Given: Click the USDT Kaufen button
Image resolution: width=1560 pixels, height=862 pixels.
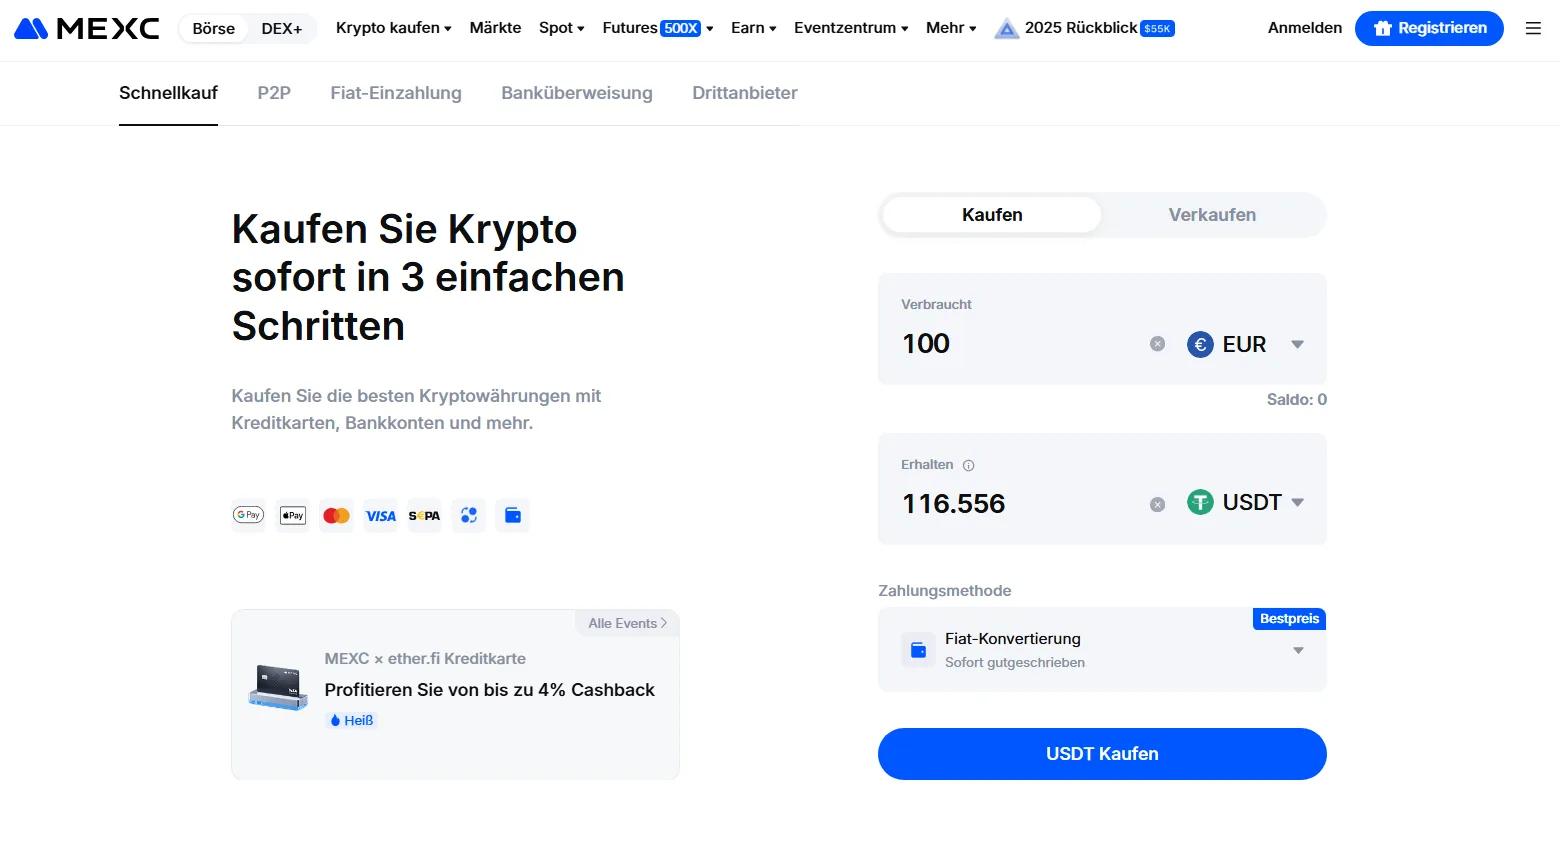Looking at the screenshot, I should click(x=1102, y=754).
